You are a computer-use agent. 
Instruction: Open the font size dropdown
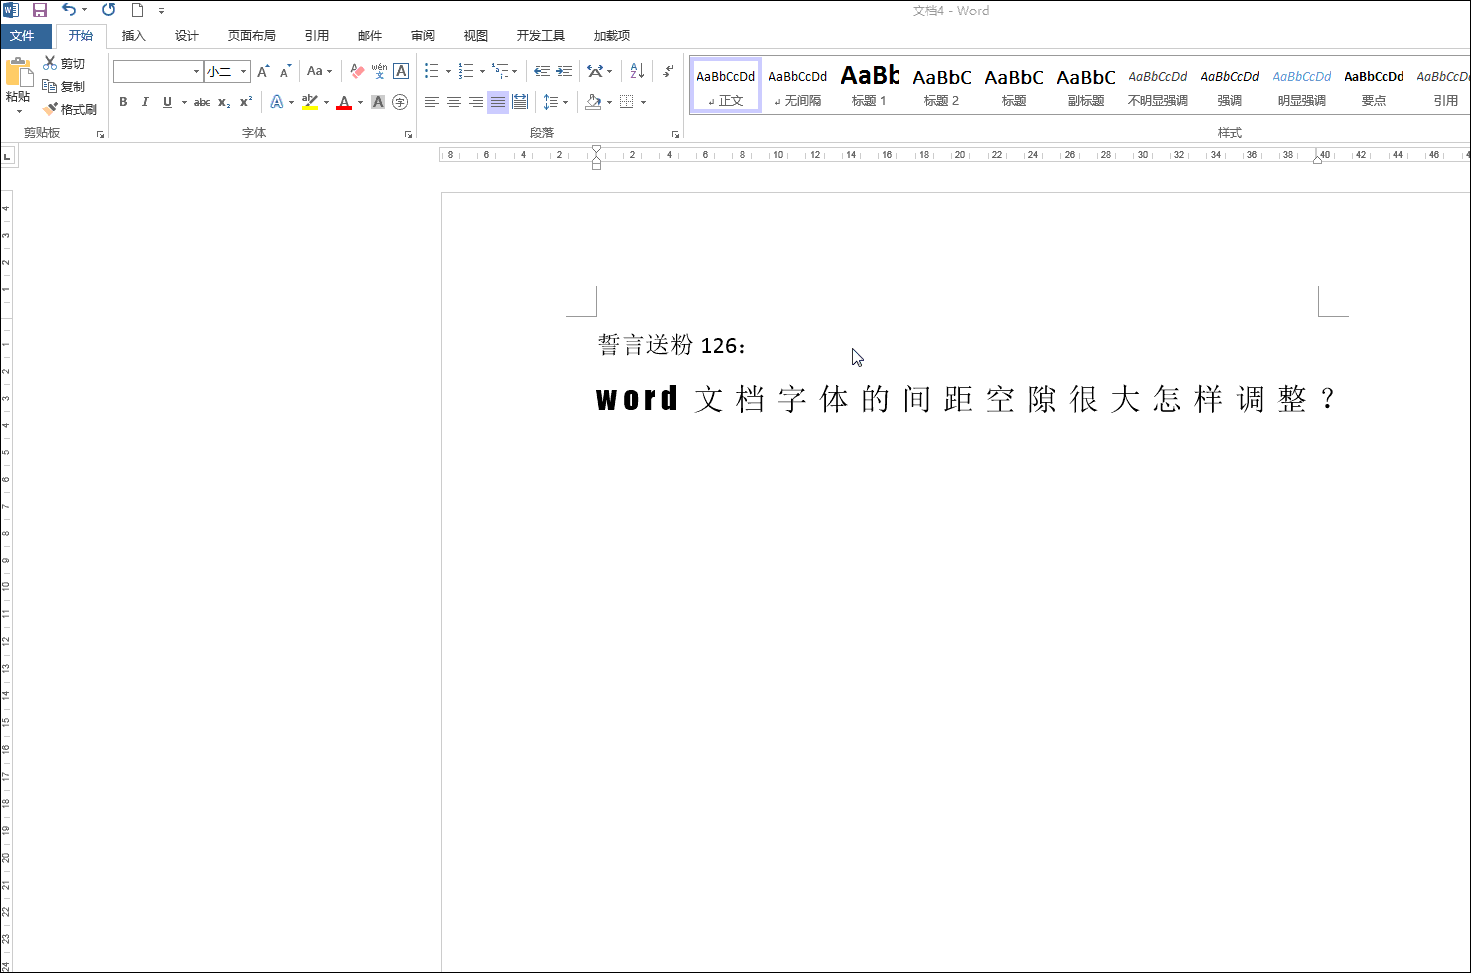pos(243,71)
